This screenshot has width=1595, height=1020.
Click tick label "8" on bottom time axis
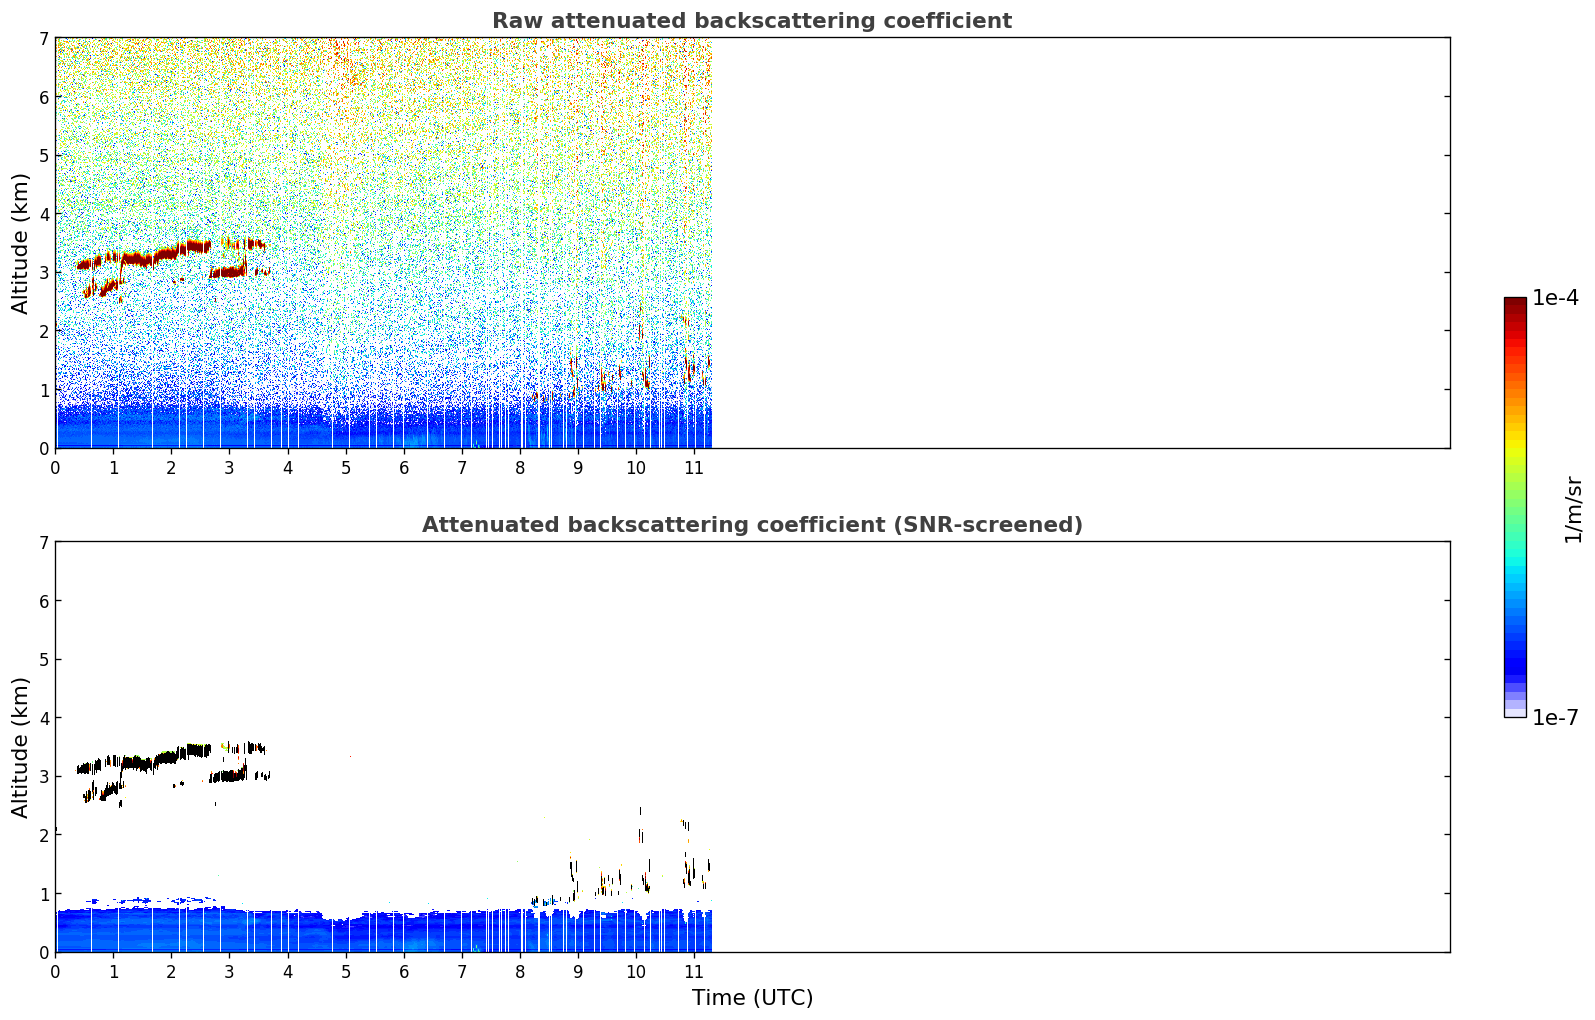pyautogui.click(x=520, y=972)
